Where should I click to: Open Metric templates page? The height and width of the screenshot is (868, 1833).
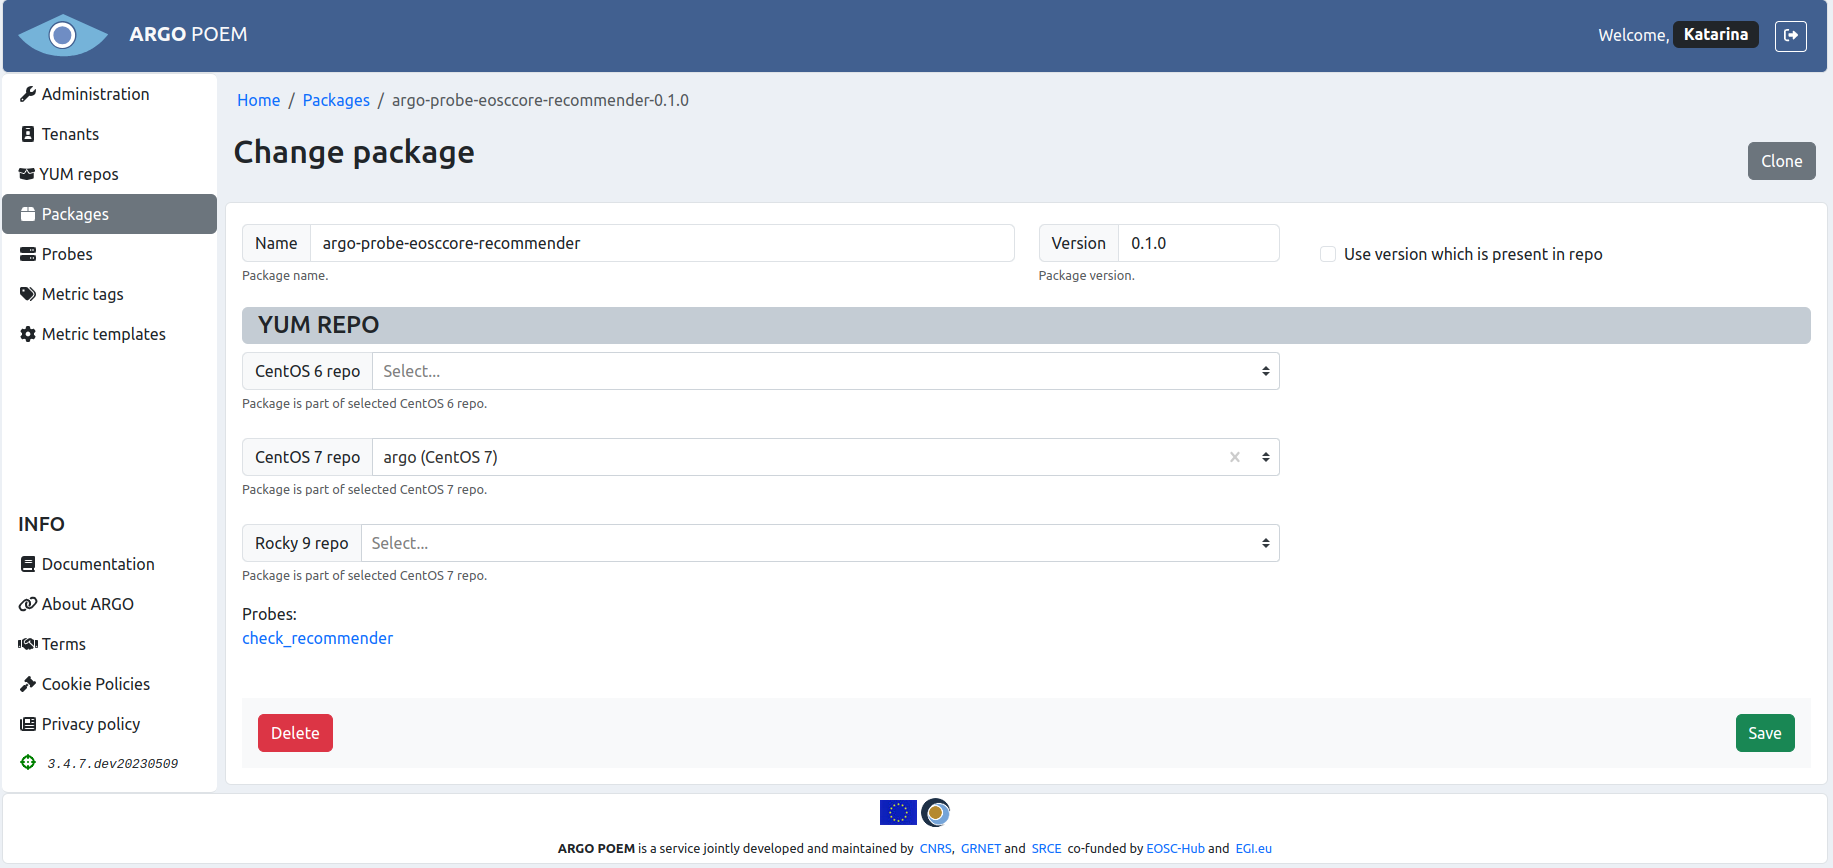pos(110,334)
